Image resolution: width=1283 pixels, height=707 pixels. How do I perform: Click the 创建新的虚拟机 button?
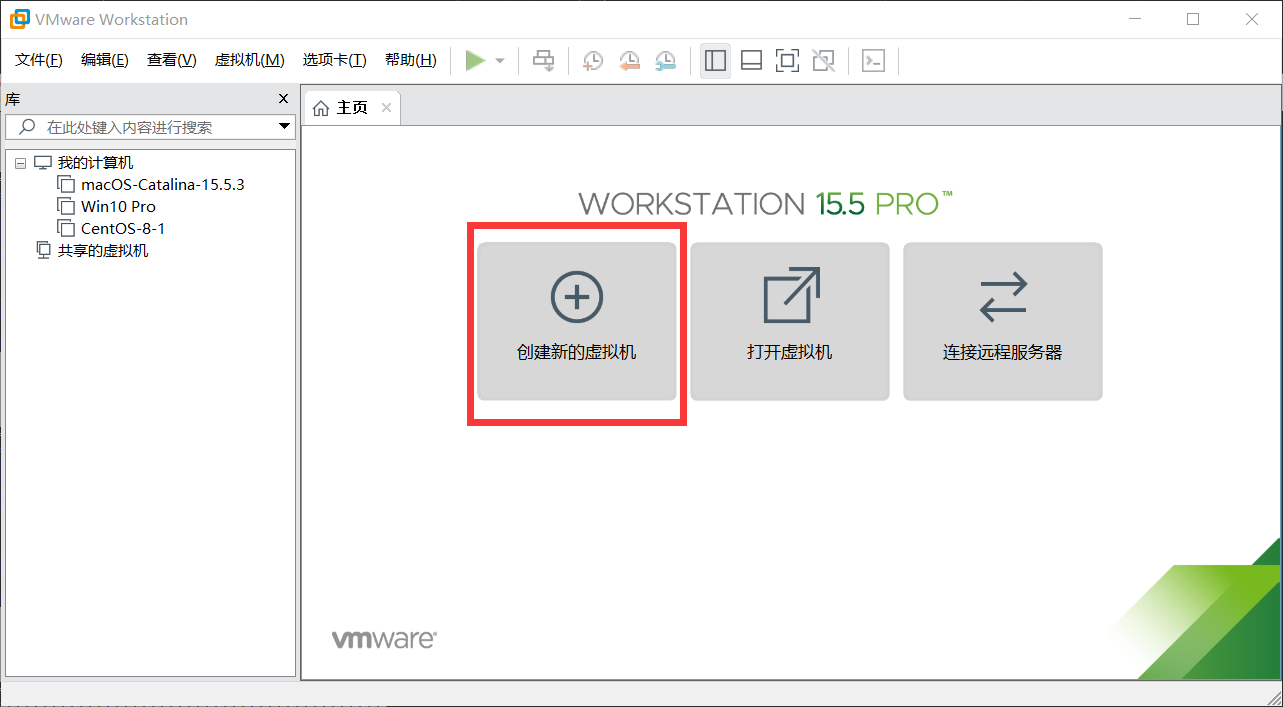(x=577, y=321)
